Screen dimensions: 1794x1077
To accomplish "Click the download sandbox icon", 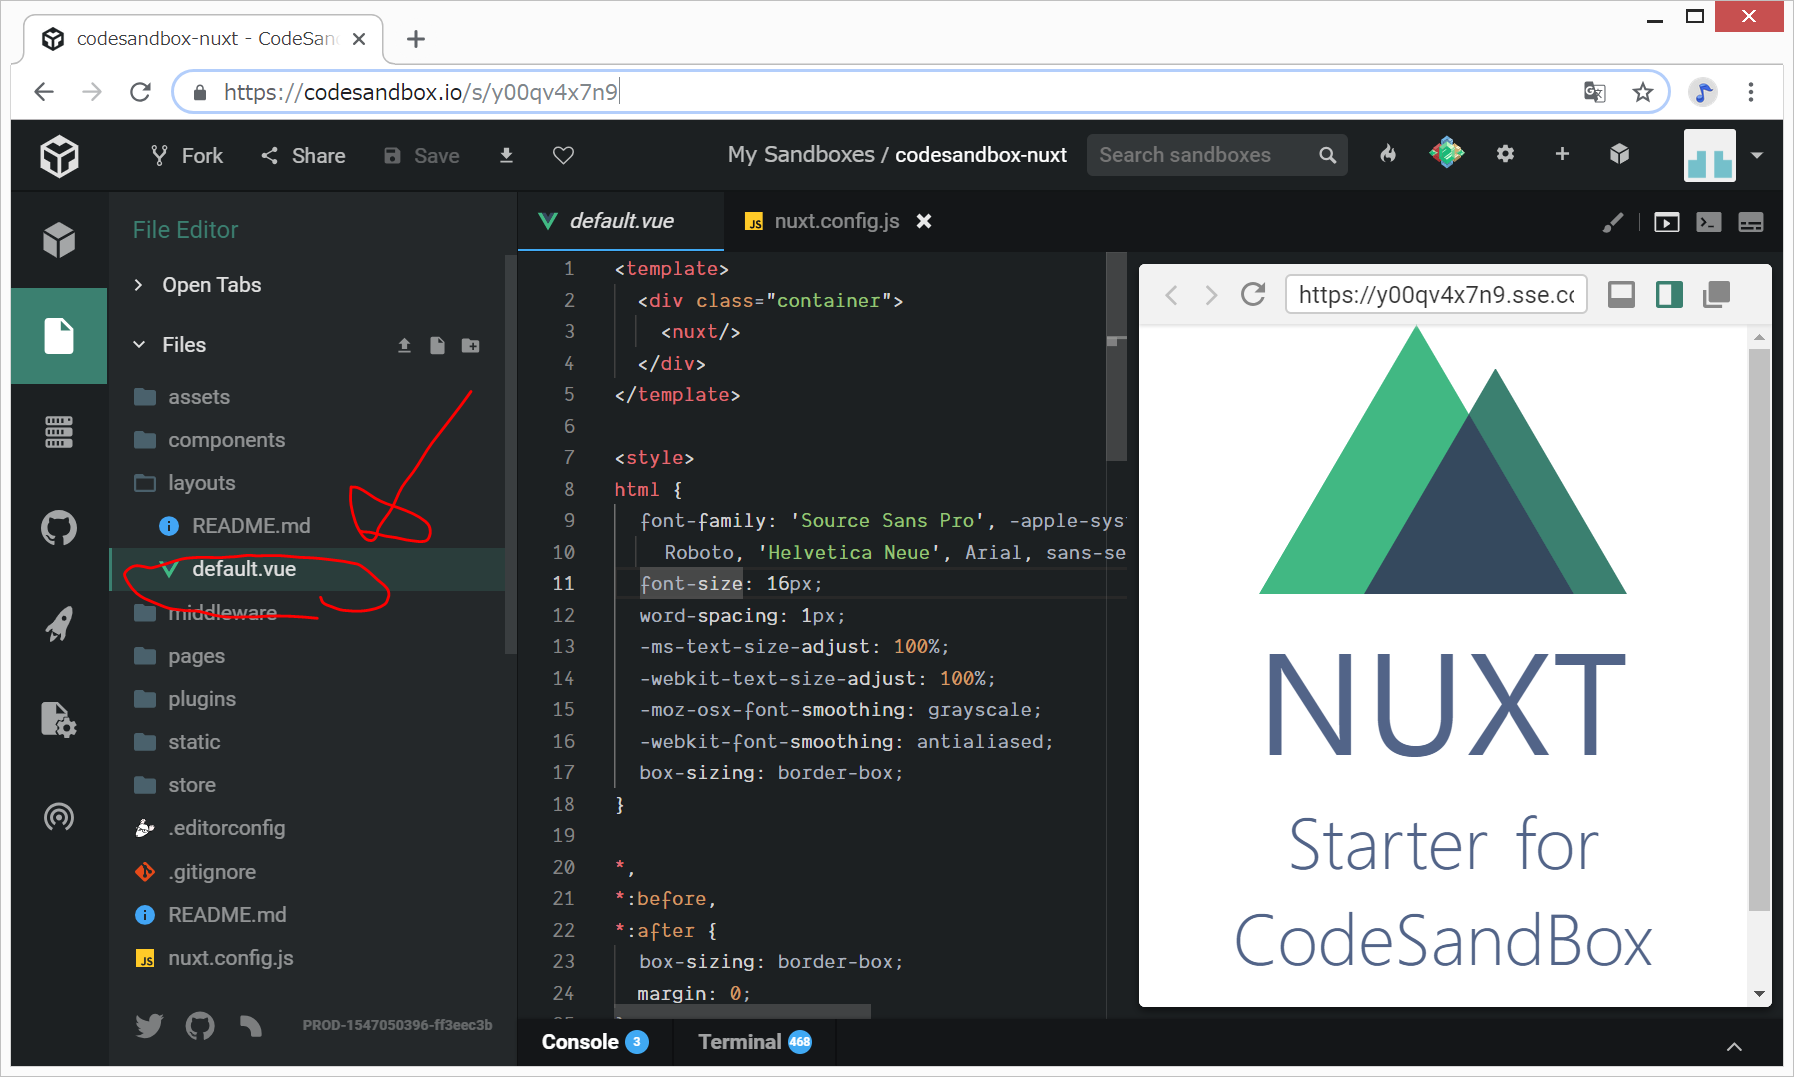I will pos(506,155).
